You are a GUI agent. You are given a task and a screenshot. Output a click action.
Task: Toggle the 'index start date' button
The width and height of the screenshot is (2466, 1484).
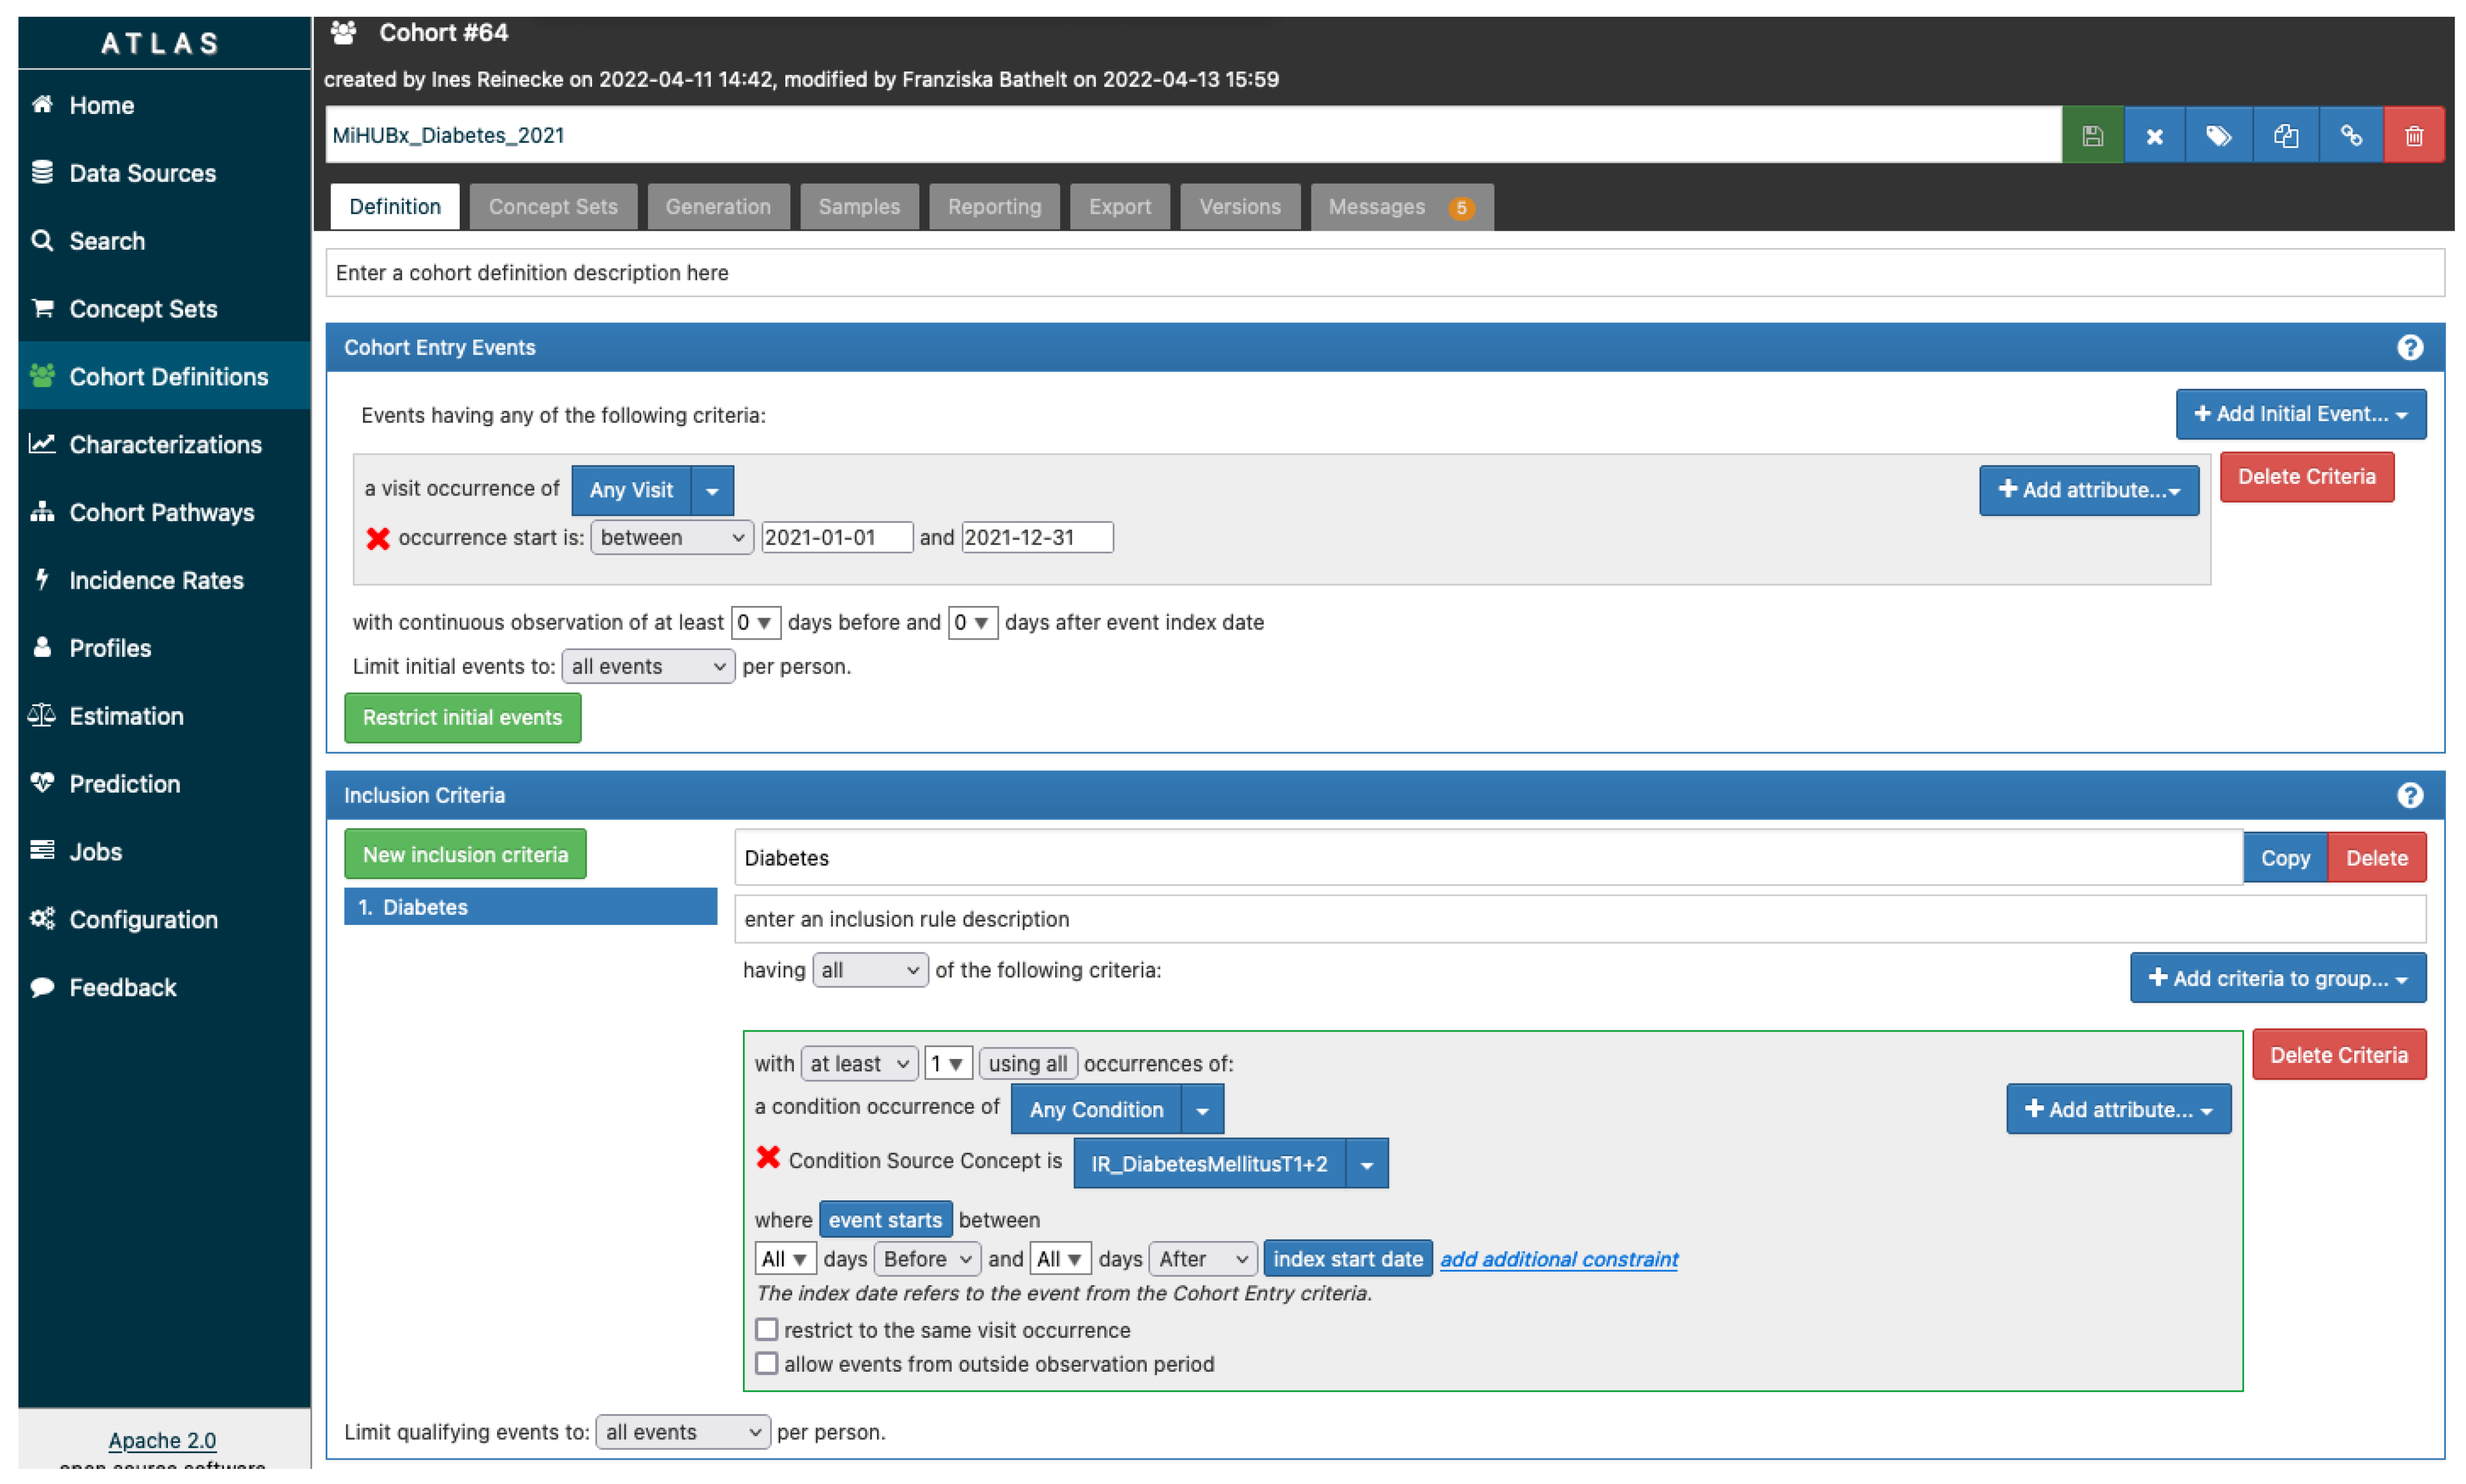[1347, 1258]
